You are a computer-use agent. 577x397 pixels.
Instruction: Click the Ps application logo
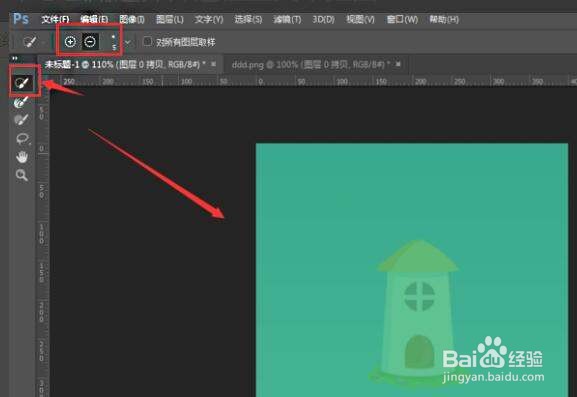pyautogui.click(x=21, y=18)
